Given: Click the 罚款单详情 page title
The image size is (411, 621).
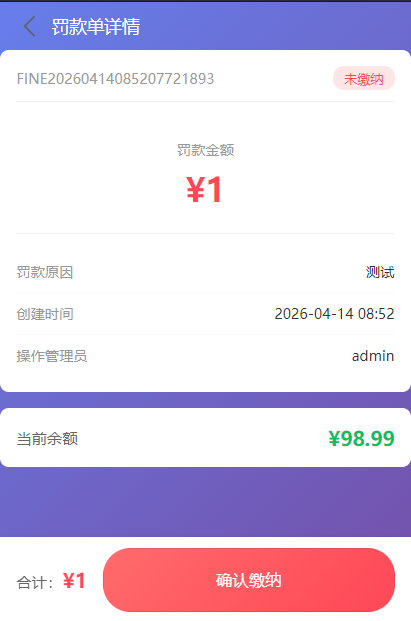Looking at the screenshot, I should point(96,27).
